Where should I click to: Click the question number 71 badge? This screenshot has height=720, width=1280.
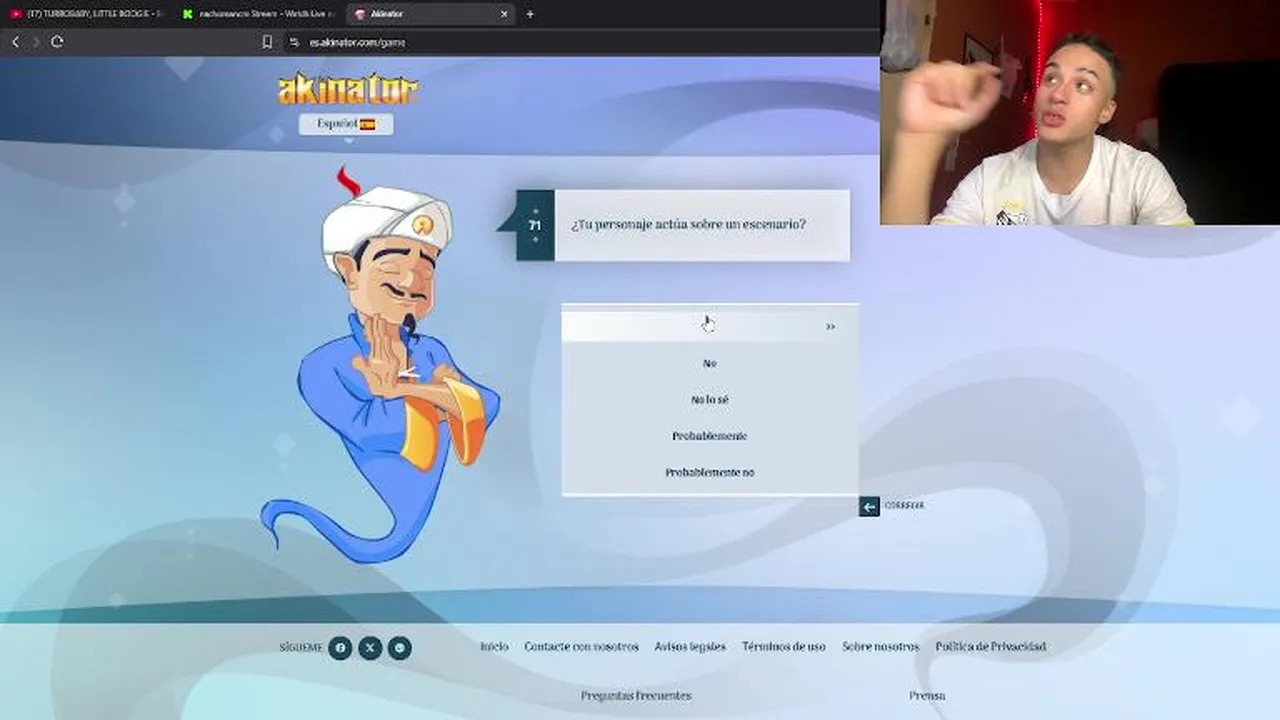tap(535, 225)
